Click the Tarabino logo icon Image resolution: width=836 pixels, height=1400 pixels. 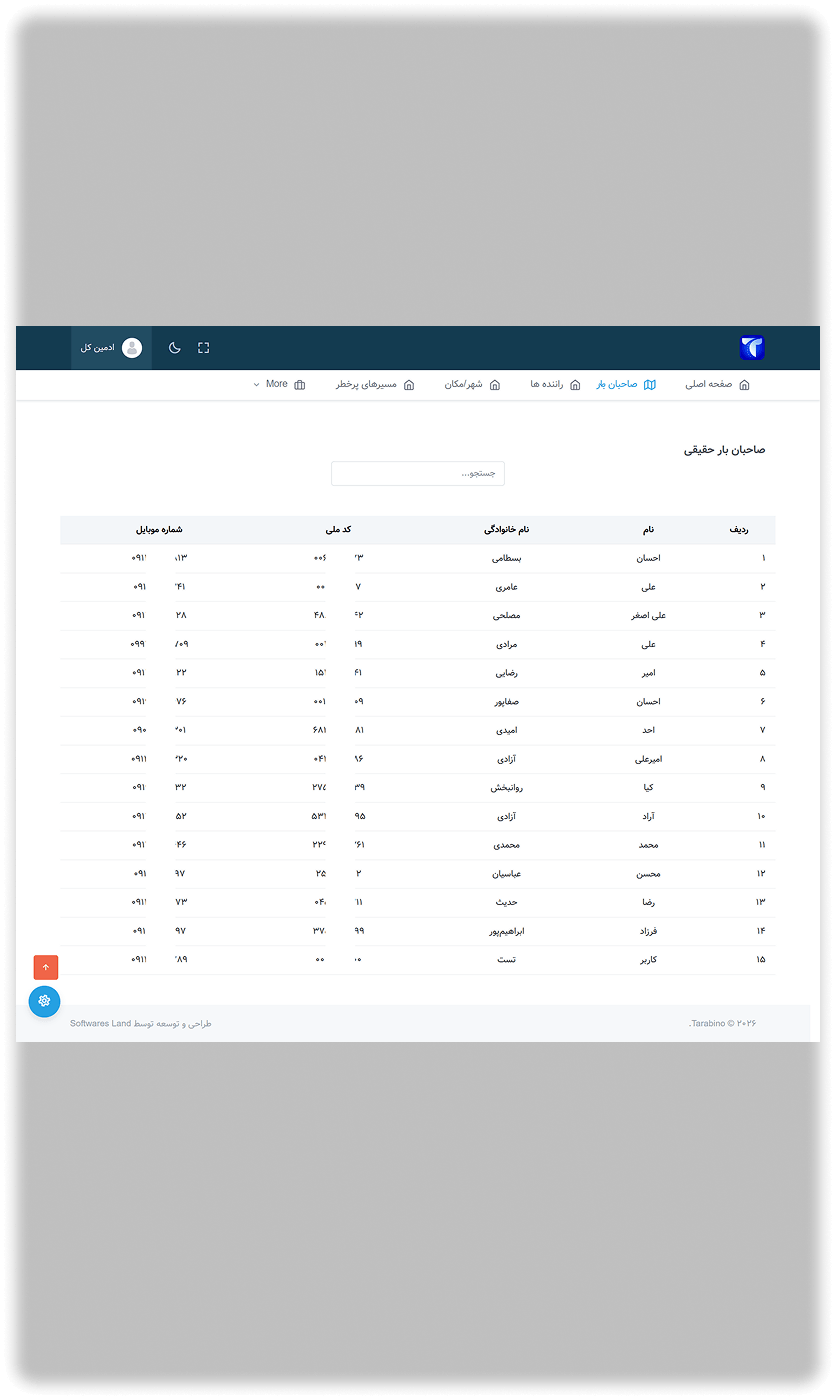(x=752, y=347)
